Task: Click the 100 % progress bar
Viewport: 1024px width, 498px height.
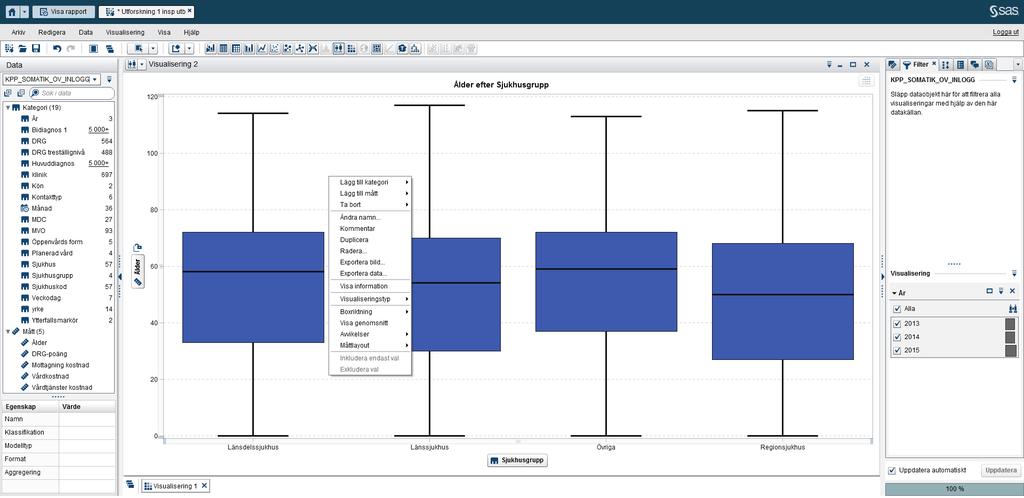Action: pos(953,488)
